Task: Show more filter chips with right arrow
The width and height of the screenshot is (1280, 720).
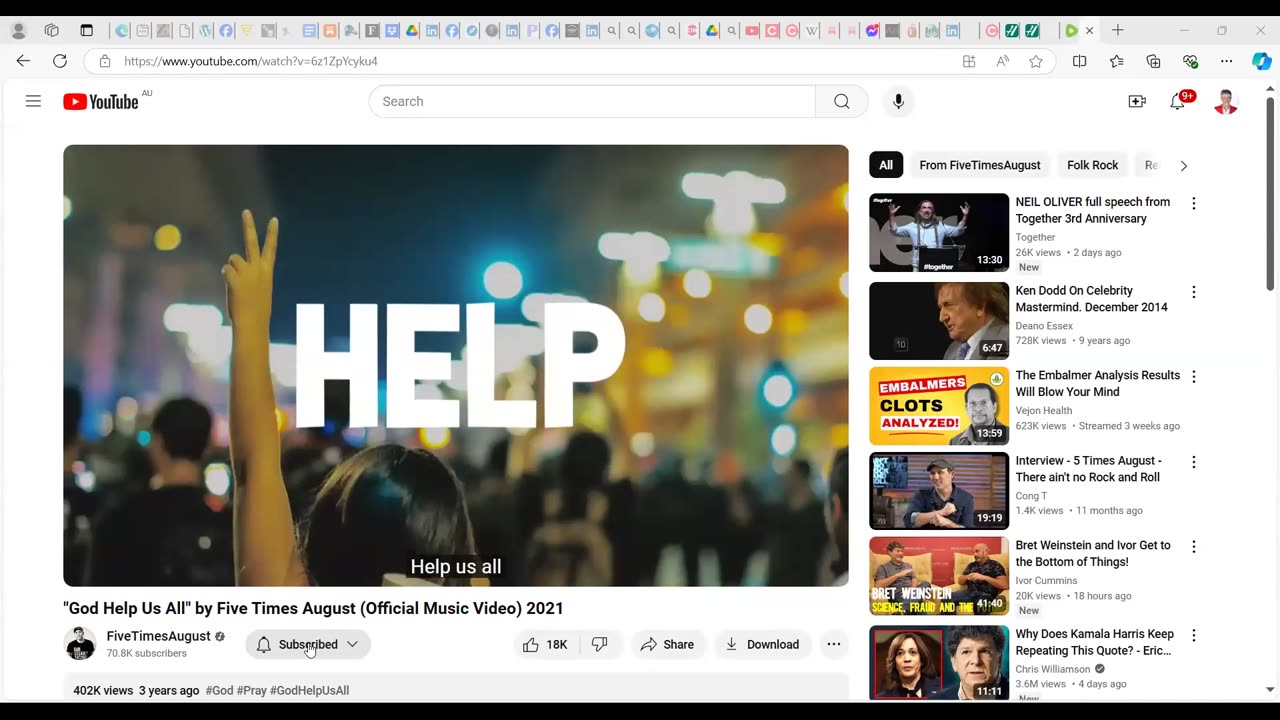Action: coord(1183,165)
